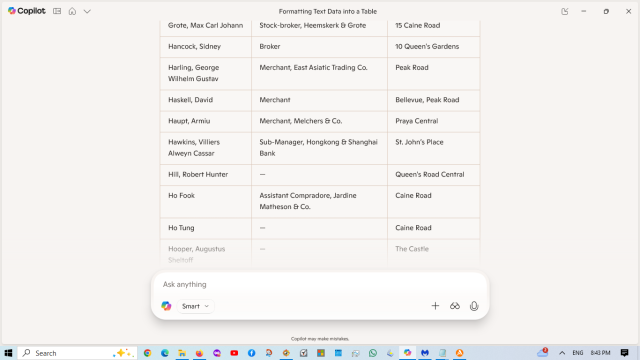
Task: Click the plus icon to add attachment
Action: pos(435,306)
